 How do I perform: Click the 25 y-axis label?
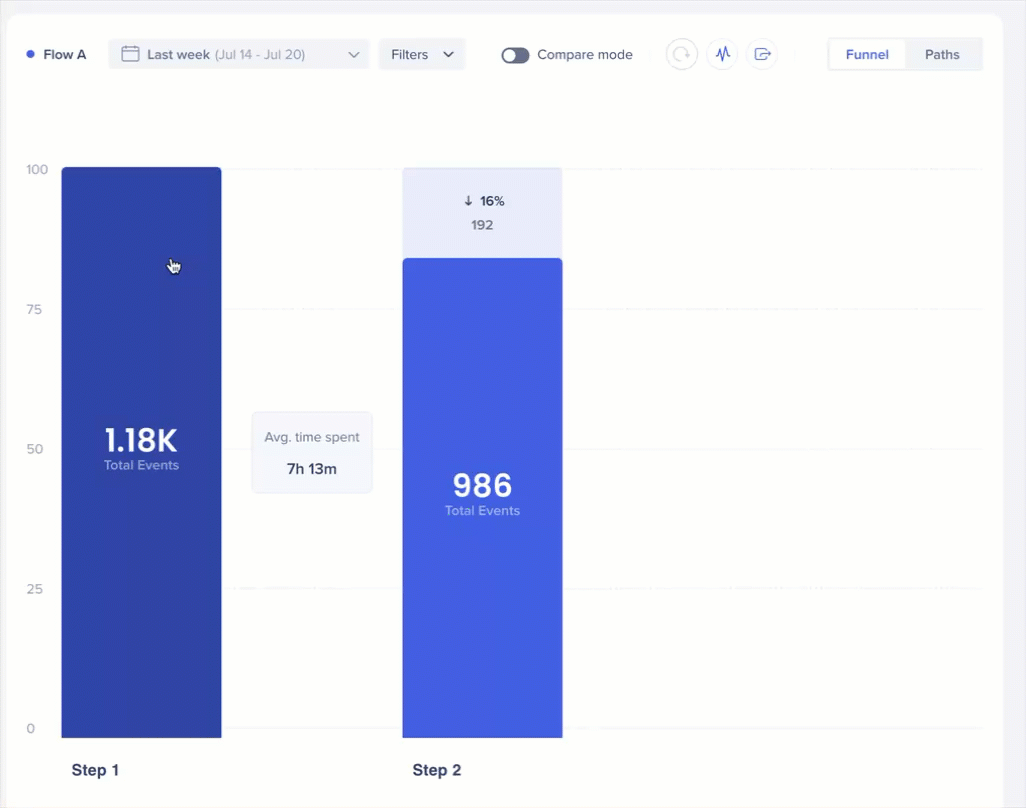point(34,589)
